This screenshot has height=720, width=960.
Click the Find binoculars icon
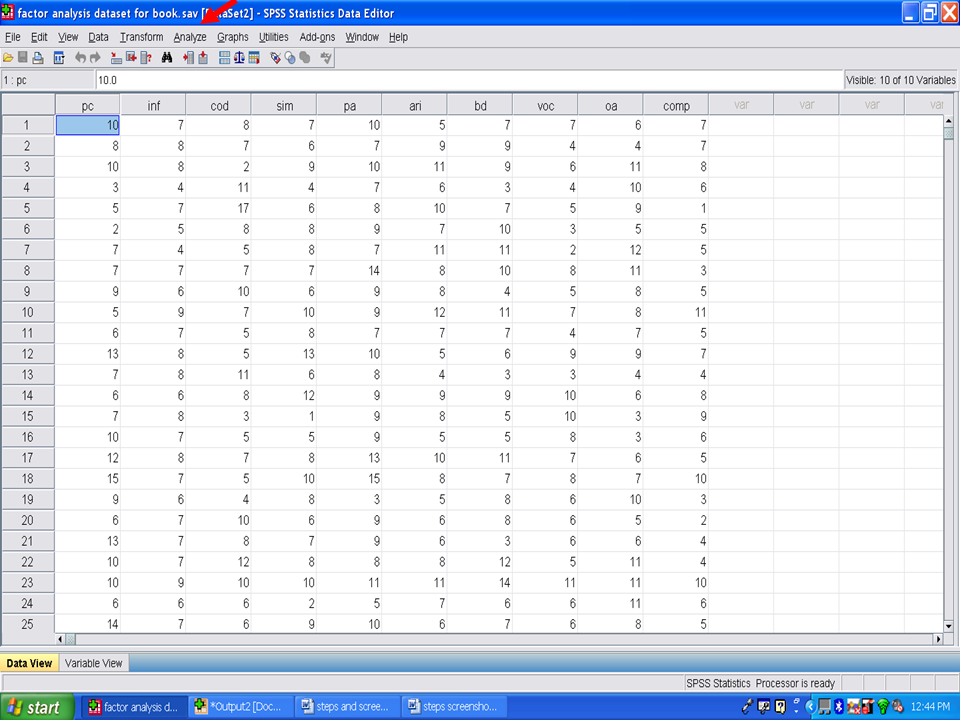pyautogui.click(x=167, y=58)
